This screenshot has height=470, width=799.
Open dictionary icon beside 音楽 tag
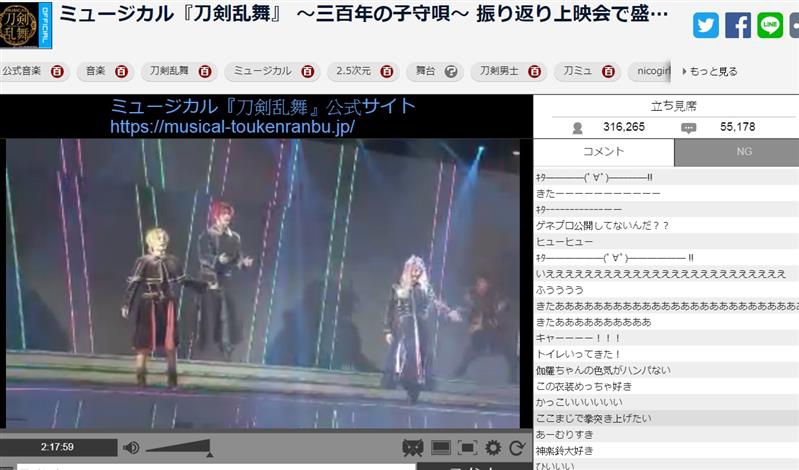coord(121,71)
